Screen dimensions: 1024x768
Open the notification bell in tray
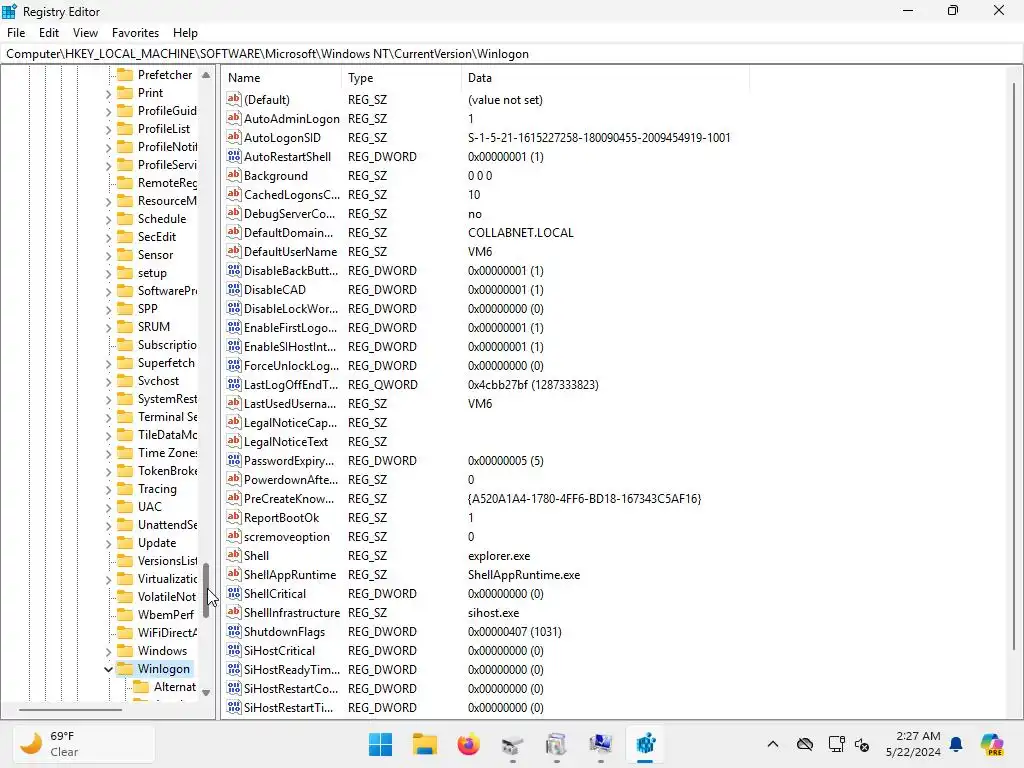[x=956, y=744]
